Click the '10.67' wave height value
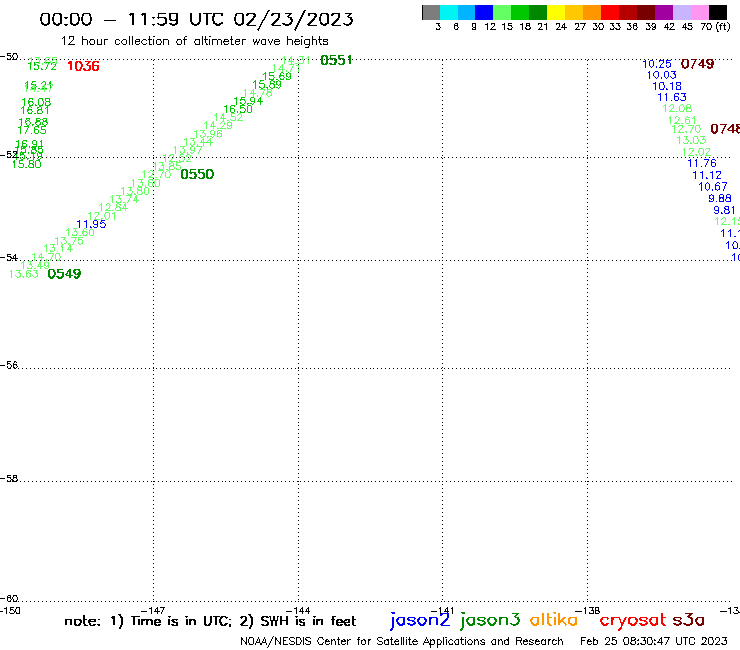The width and height of the screenshot is (740, 650). coord(713,187)
